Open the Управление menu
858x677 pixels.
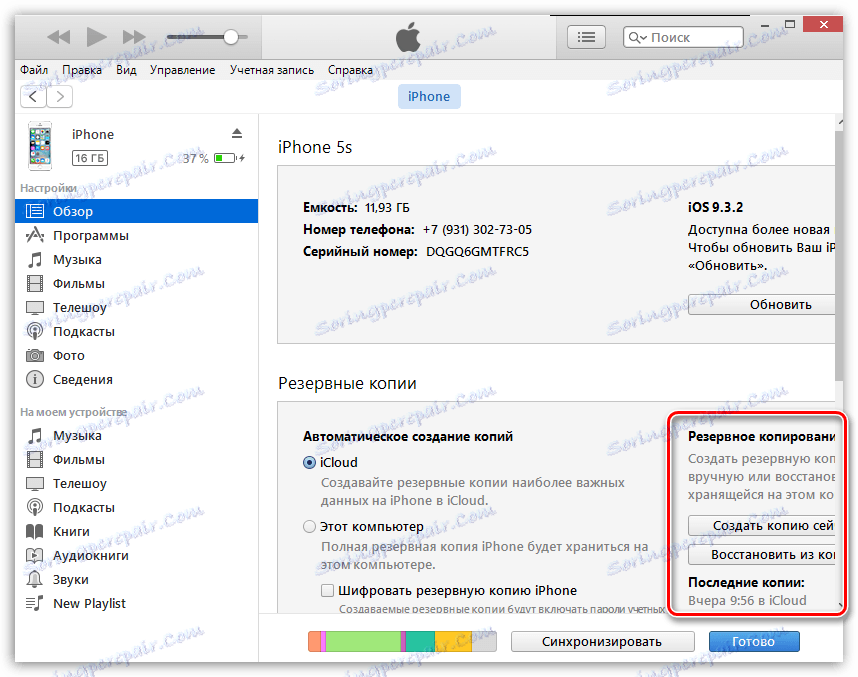coord(182,70)
